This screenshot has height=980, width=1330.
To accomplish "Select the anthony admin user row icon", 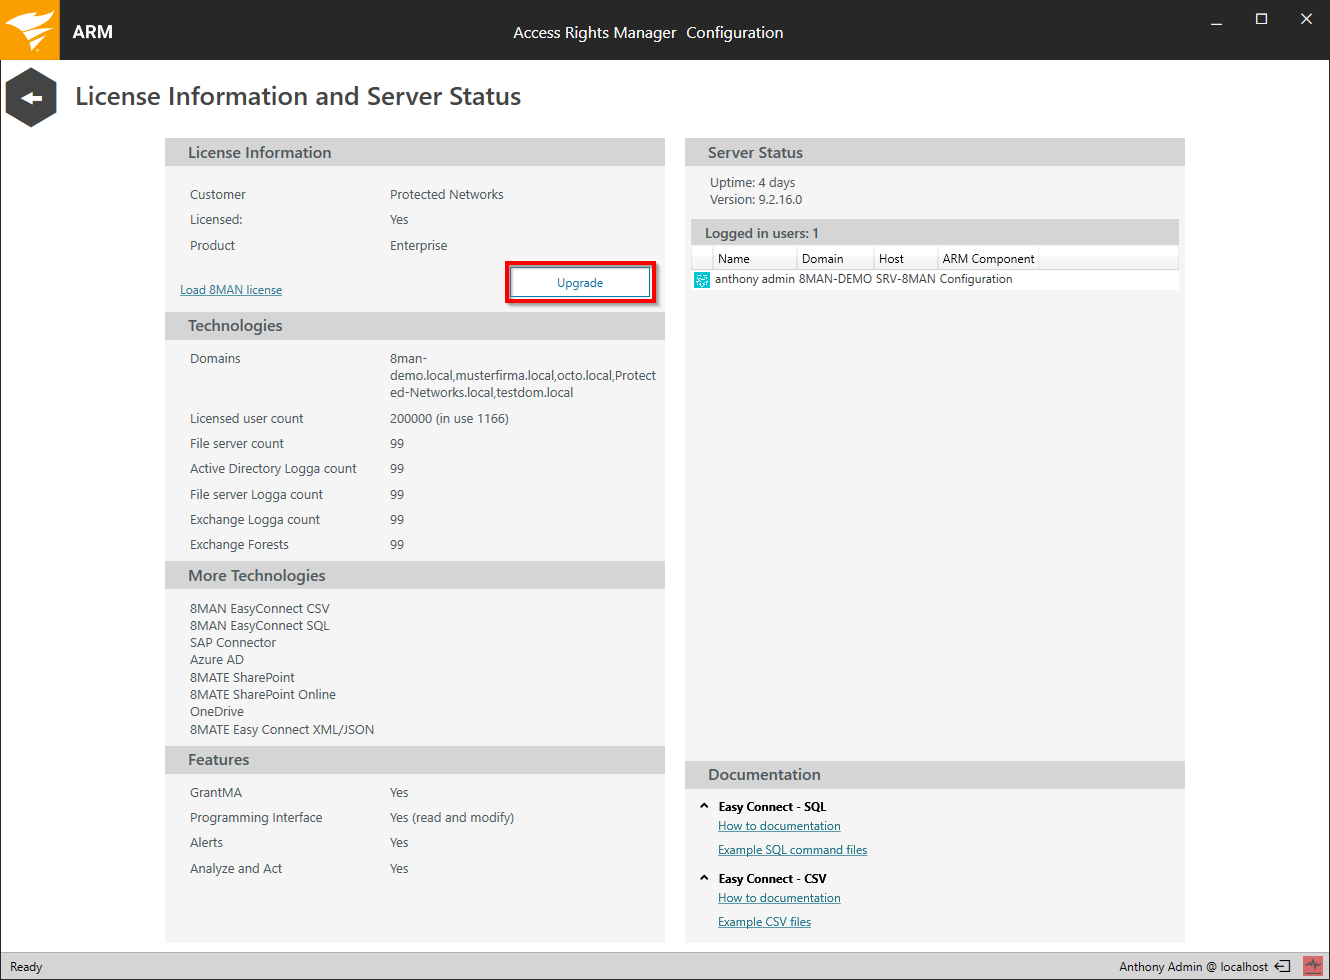I will [701, 279].
